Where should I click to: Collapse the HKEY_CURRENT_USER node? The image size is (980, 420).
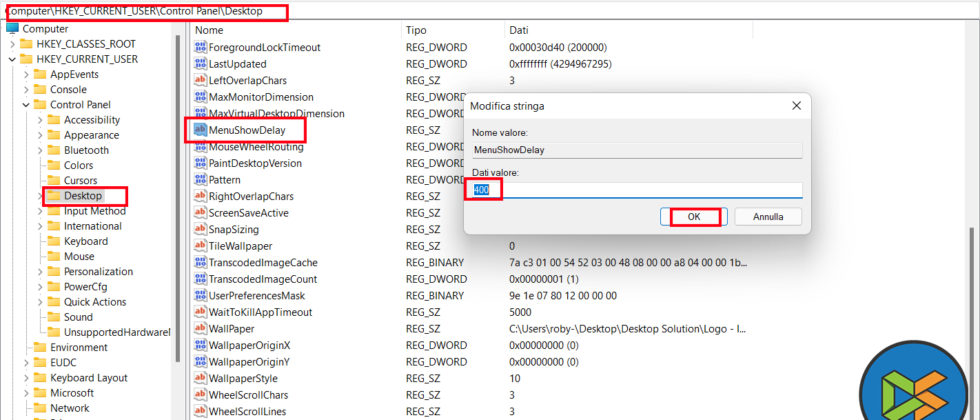[x=12, y=59]
